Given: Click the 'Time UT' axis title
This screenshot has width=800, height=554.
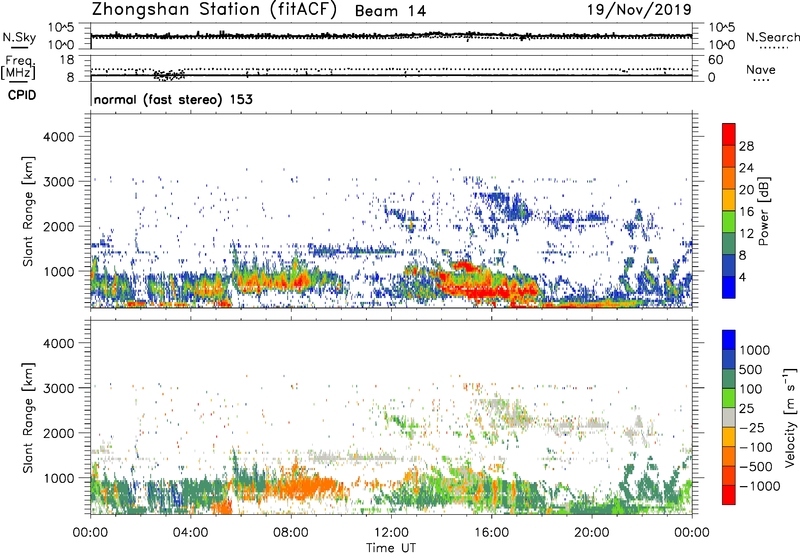Looking at the screenshot, I should click(391, 548).
